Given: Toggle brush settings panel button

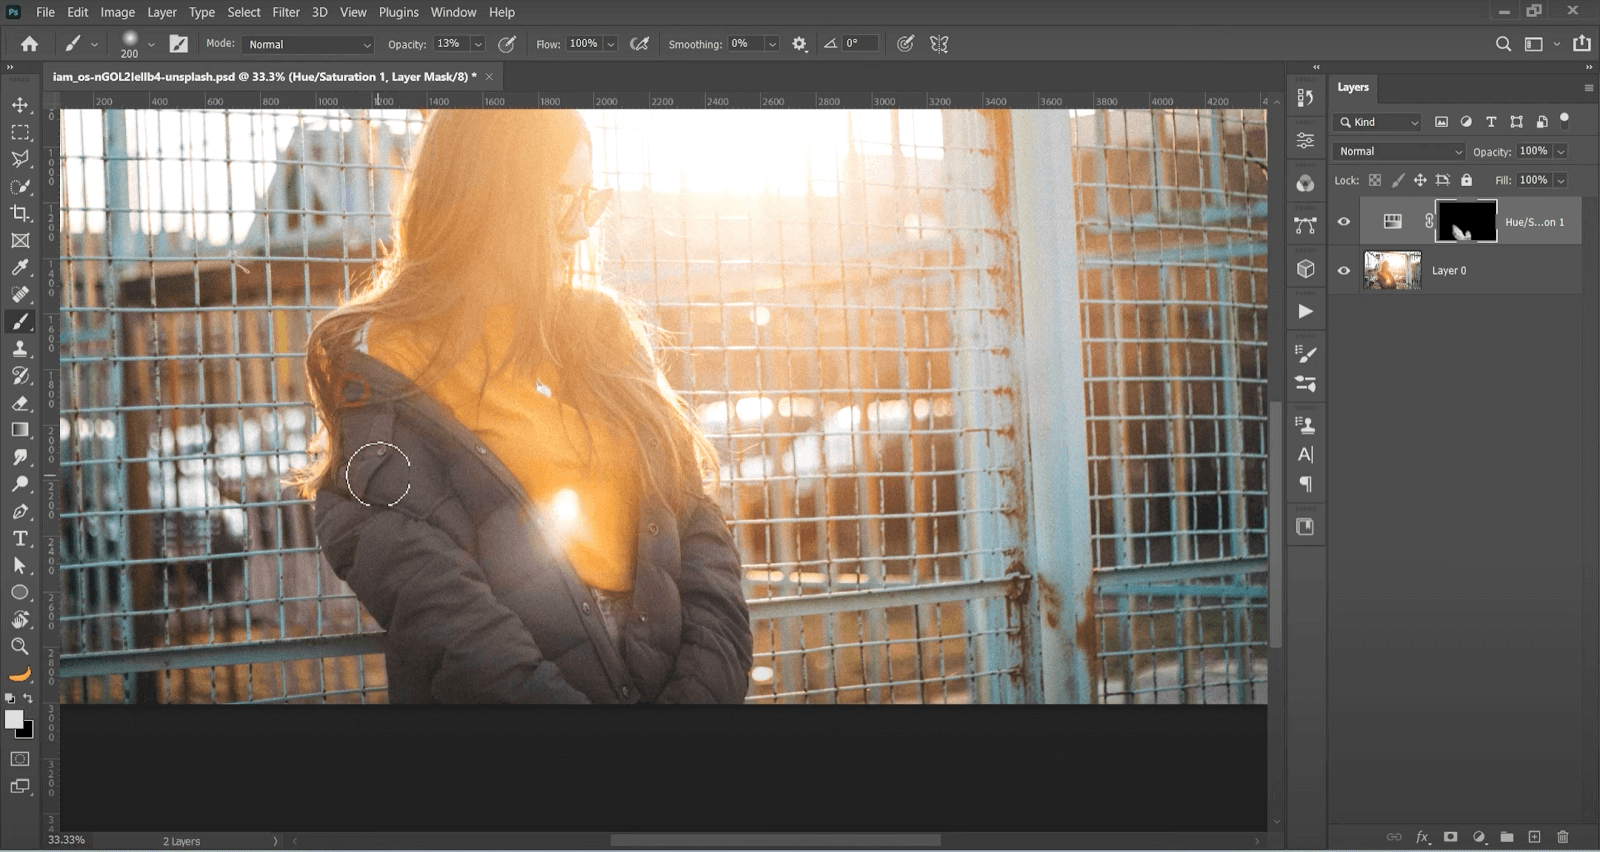Looking at the screenshot, I should click(178, 44).
